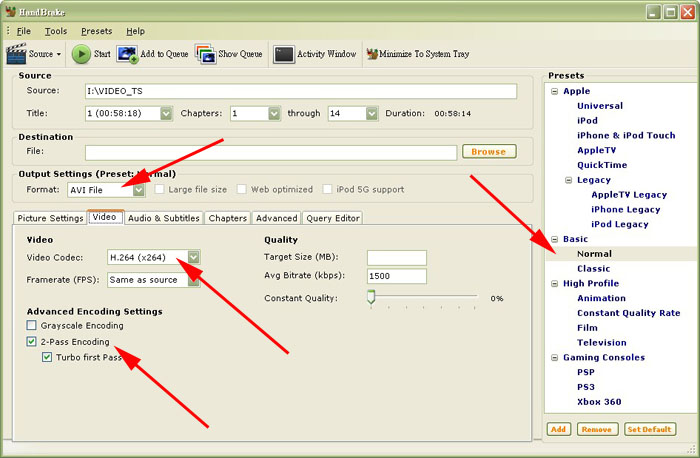Screen dimensions: 700x458
Task: Click the Set Default preset button
Action: click(x=650, y=429)
